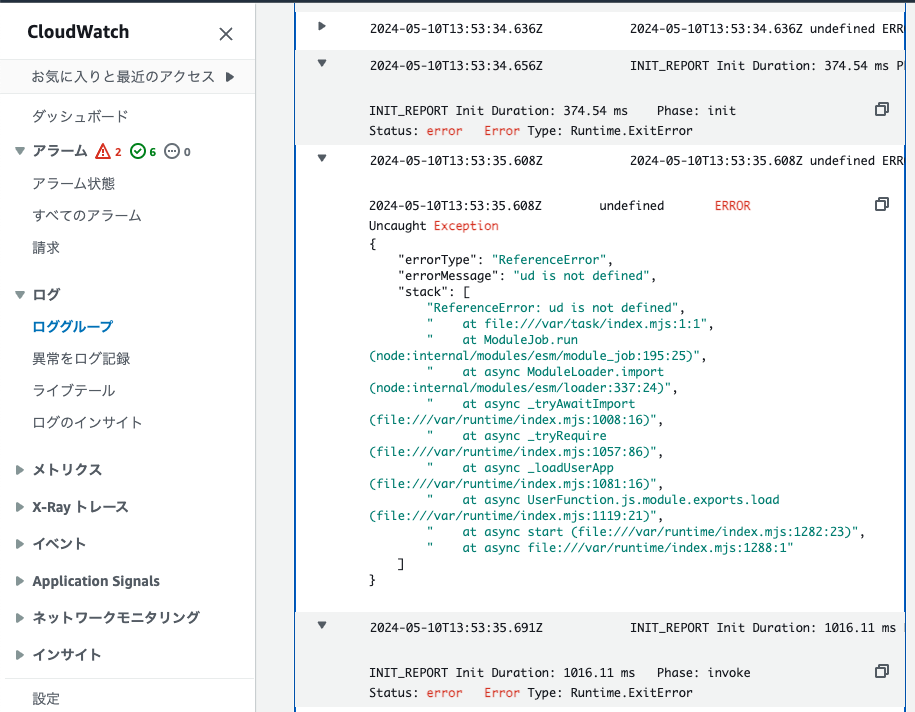Open the ロググループ page

[66, 327]
